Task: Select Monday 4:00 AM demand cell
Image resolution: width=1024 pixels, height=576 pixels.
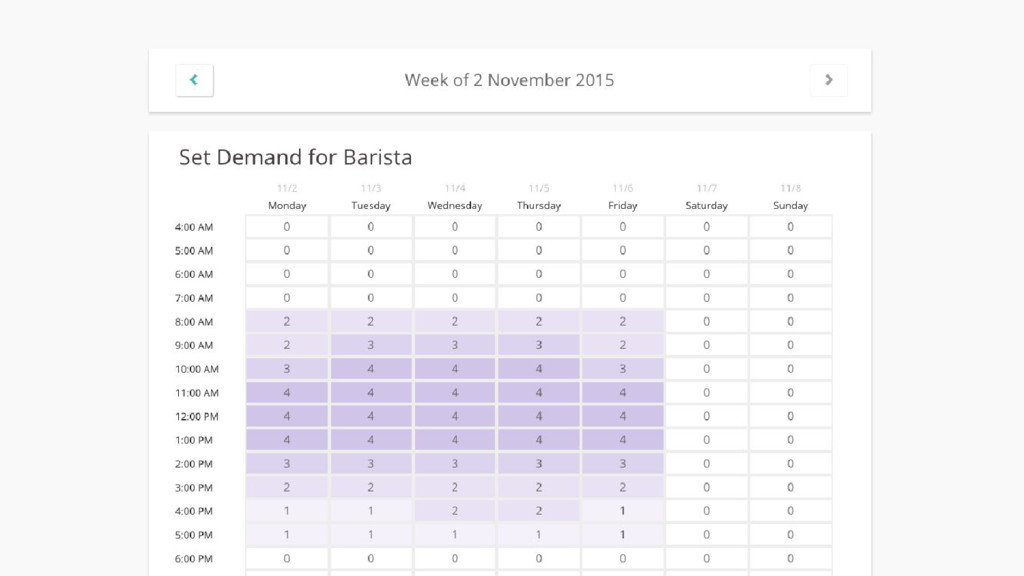Action: (287, 227)
